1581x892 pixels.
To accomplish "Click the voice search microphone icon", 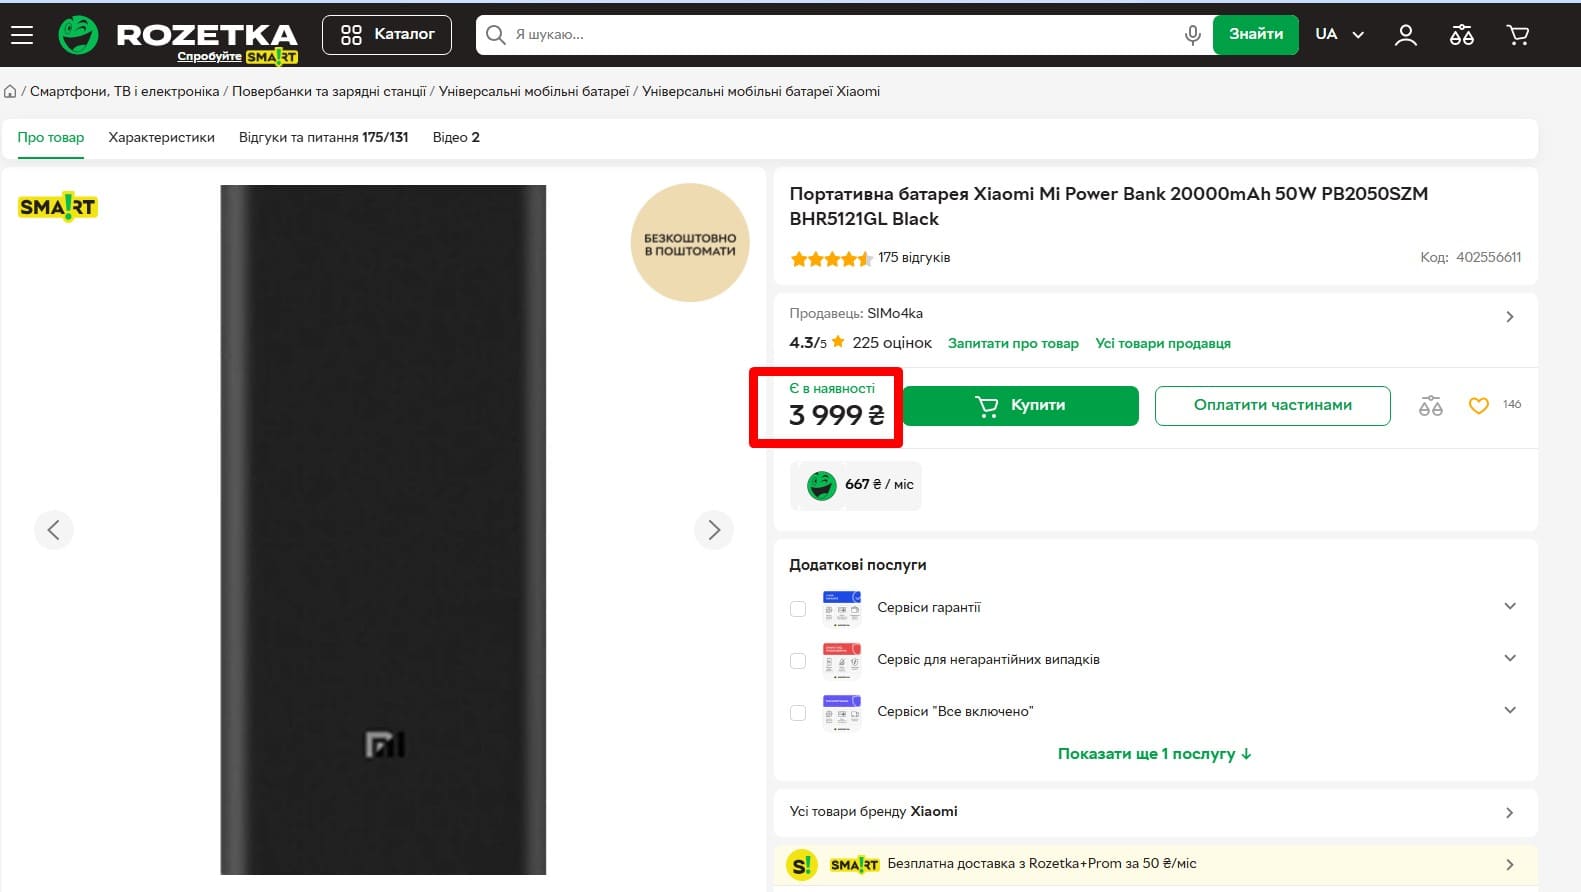I will [x=1192, y=35].
